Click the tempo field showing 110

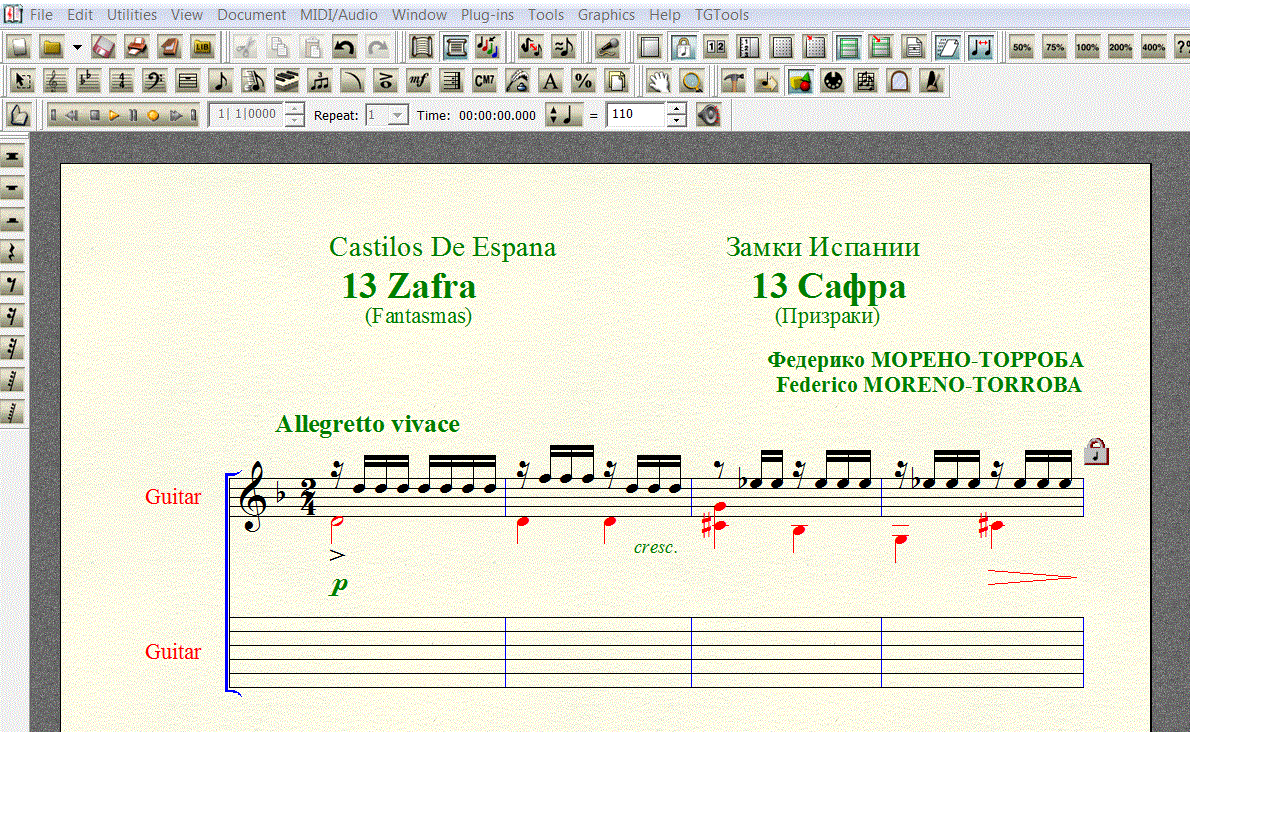pyautogui.click(x=636, y=115)
